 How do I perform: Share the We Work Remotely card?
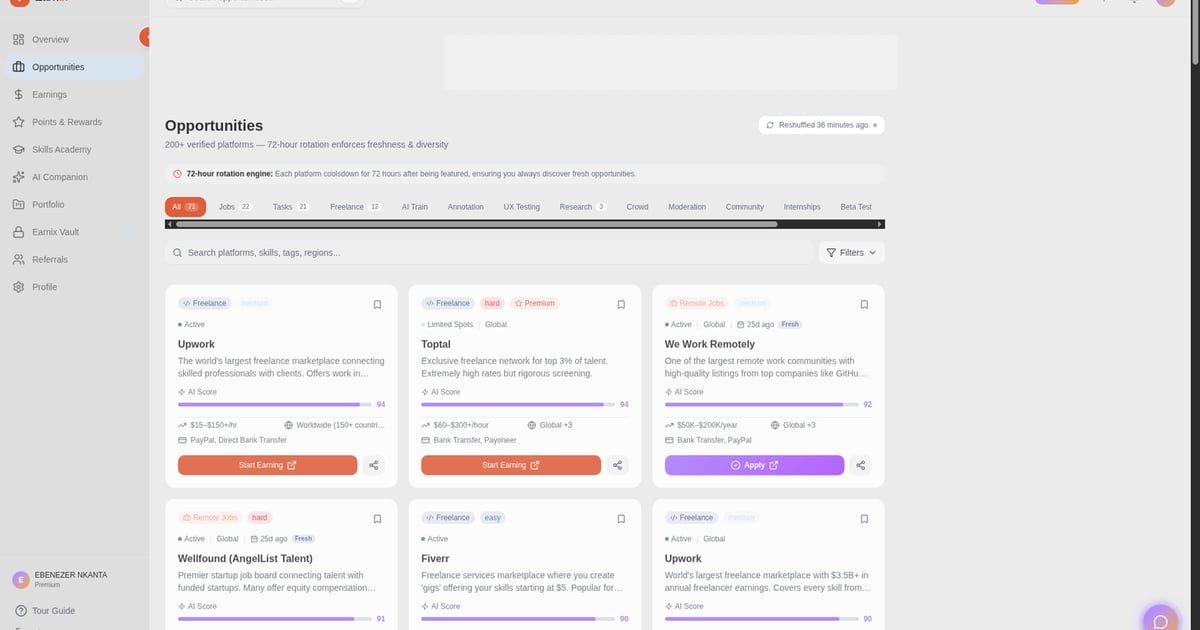pyautogui.click(x=860, y=465)
